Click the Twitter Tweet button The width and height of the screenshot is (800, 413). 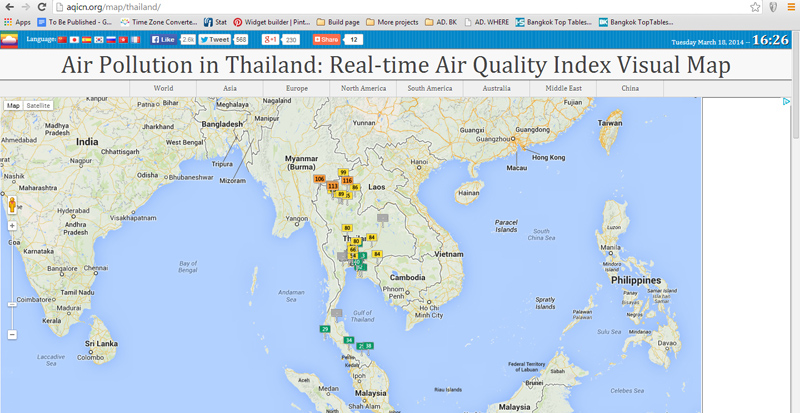(215, 39)
